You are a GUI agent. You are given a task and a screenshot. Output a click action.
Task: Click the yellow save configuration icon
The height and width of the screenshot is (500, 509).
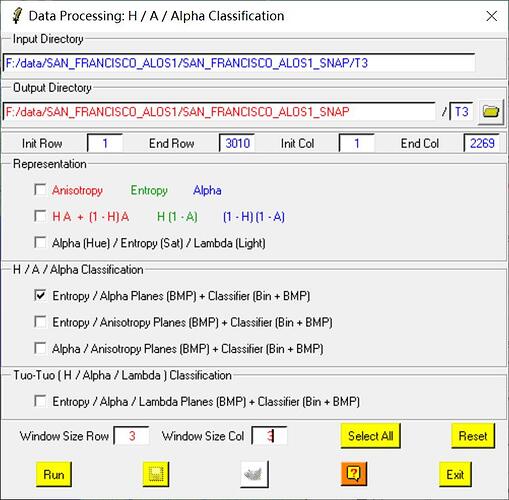pos(156,474)
